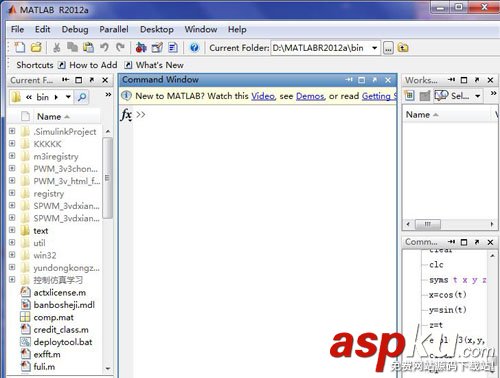Viewport: 500px width, 378px height.
Task: Expand the win32 folder
Action: (x=12, y=255)
